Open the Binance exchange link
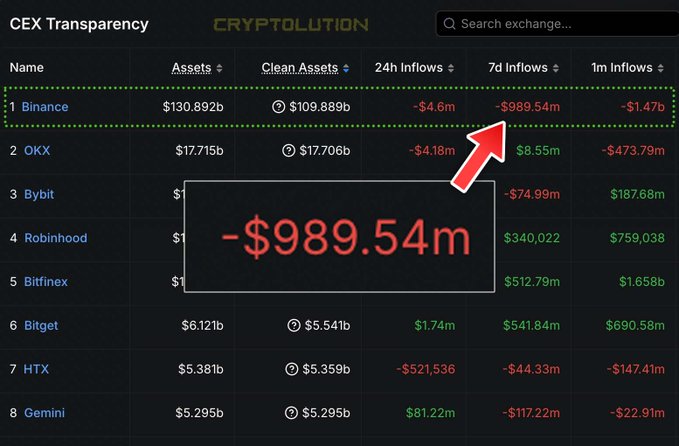The image size is (679, 446). point(46,106)
